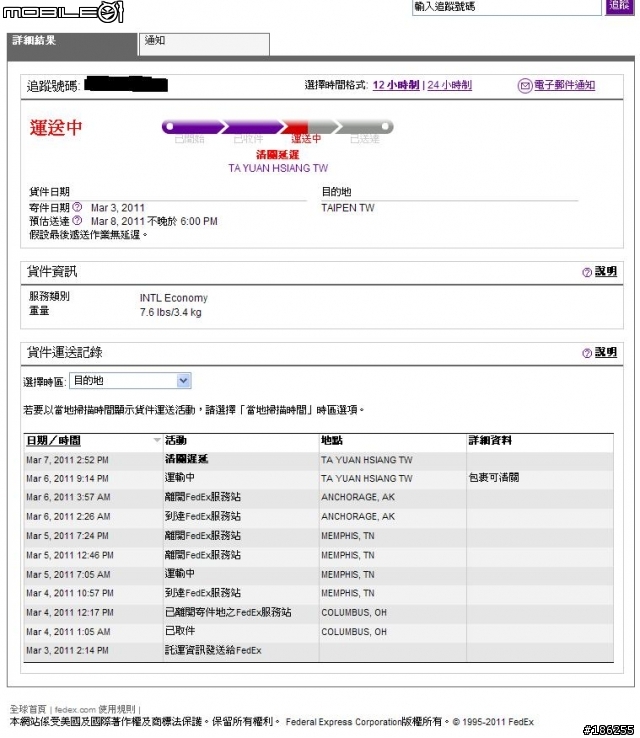Click the Mobile01 logo
Image resolution: width=640 pixels, height=738 pixels.
tap(63, 12)
